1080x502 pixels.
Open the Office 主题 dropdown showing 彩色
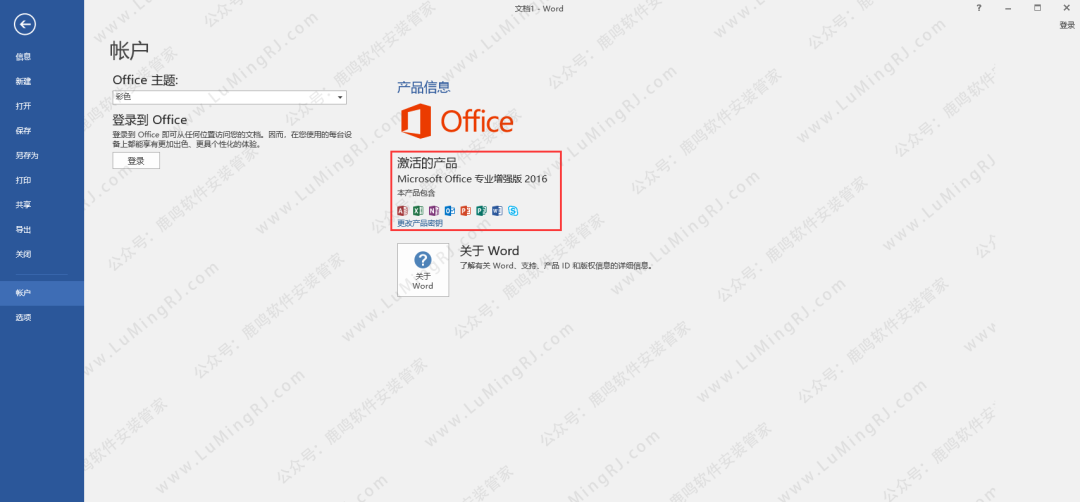[x=229, y=97]
